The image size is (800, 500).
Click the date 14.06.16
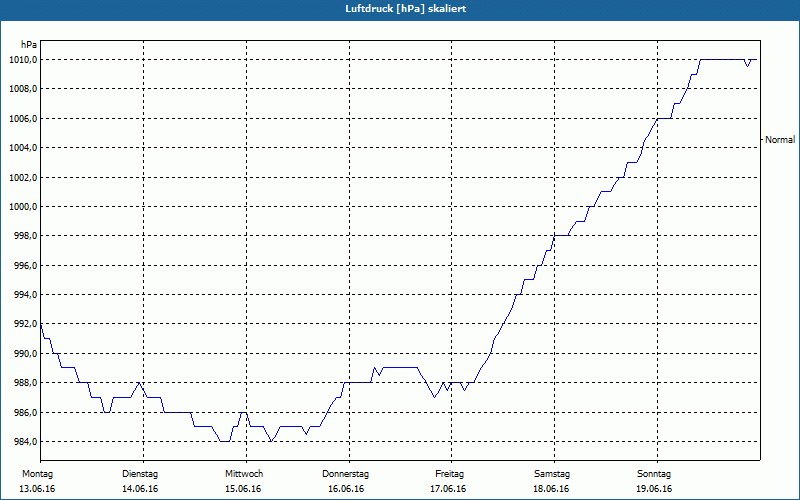click(x=140, y=489)
